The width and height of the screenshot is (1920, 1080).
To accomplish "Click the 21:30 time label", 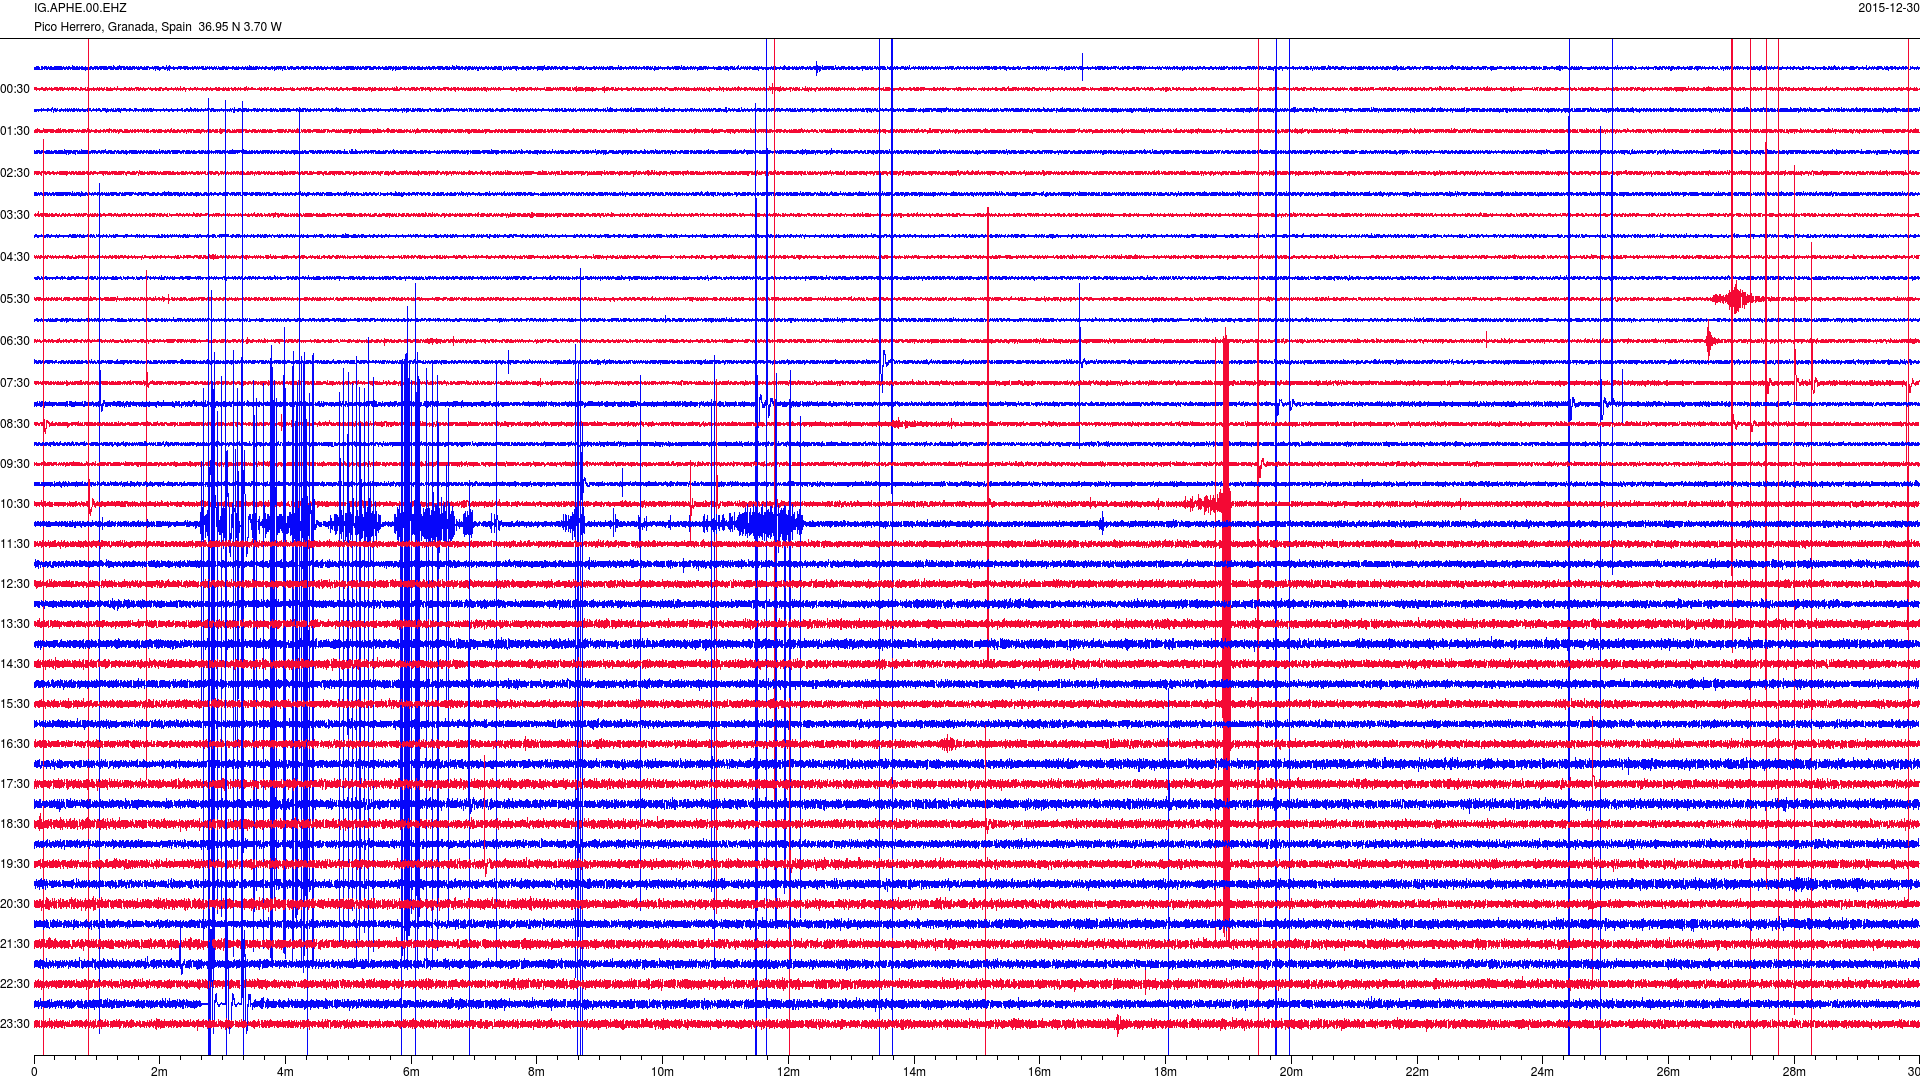I will (15, 944).
